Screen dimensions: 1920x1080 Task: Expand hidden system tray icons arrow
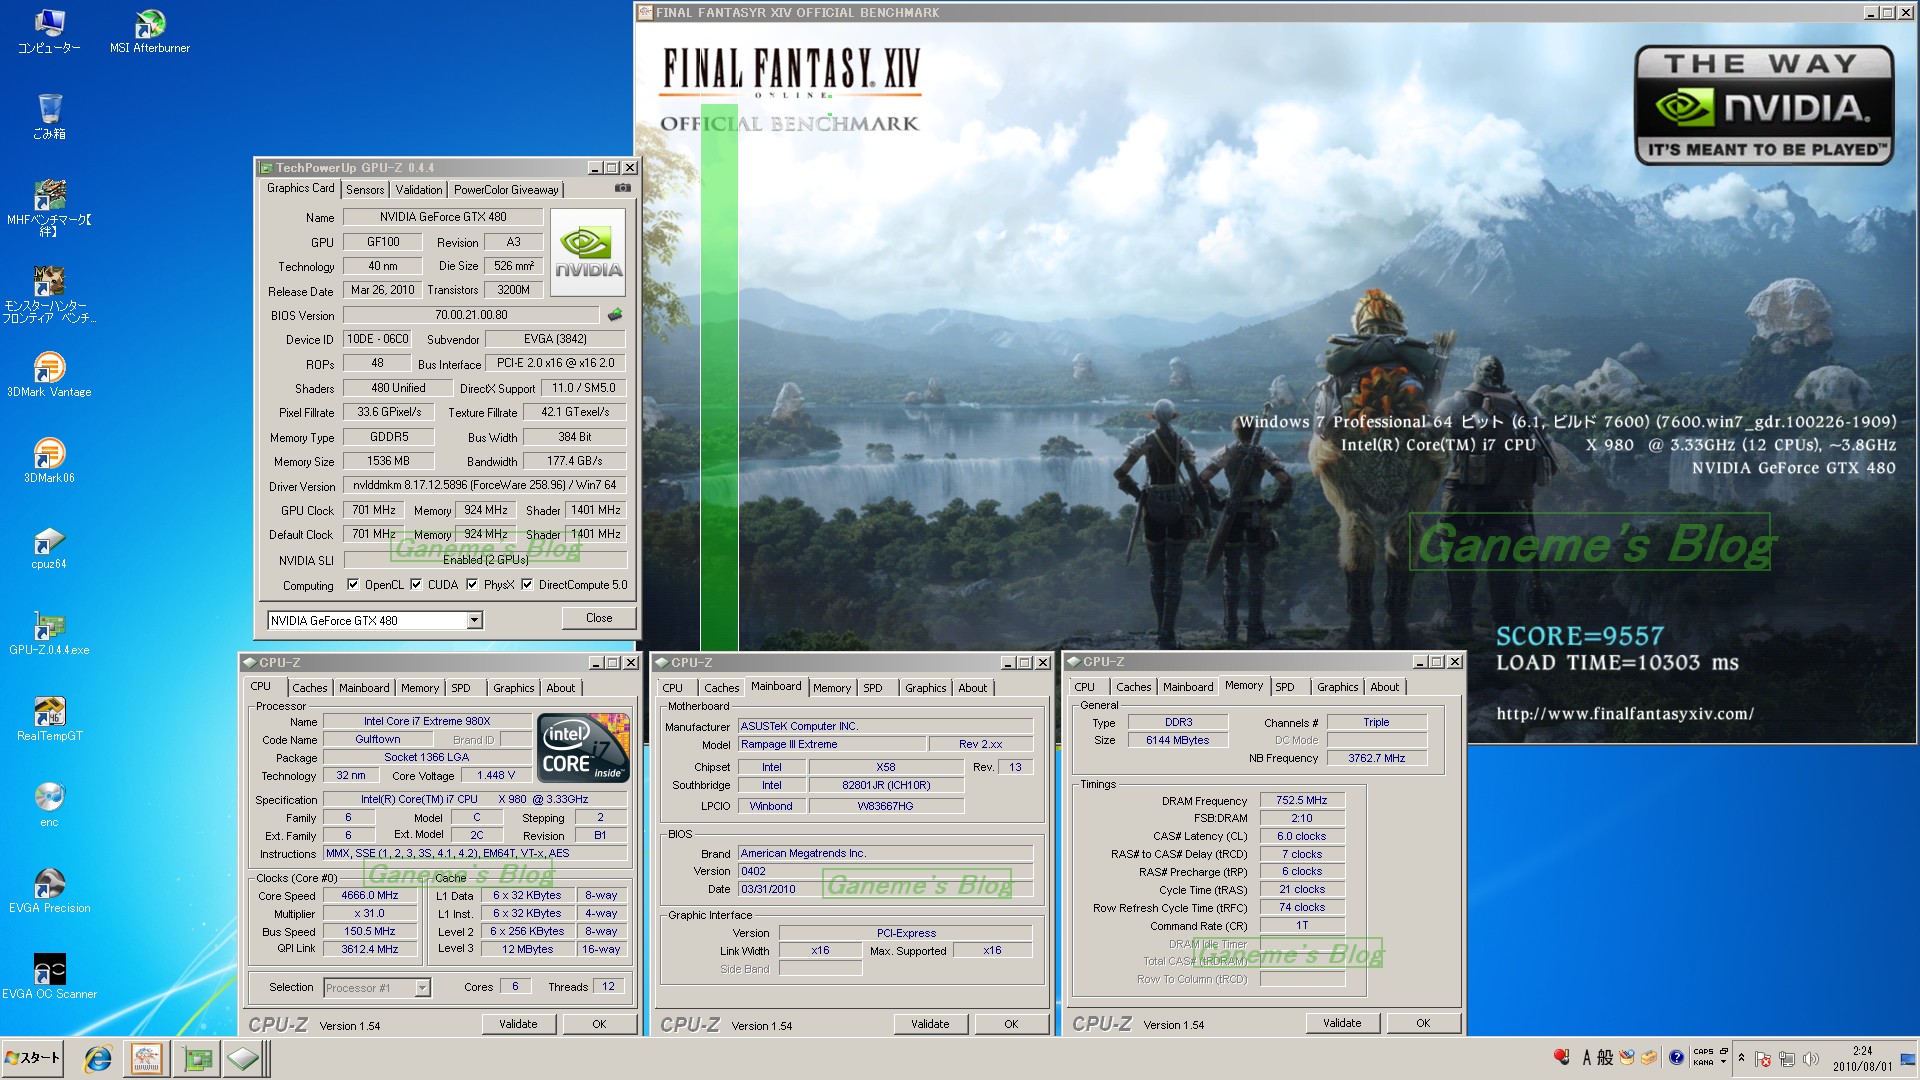point(1741,1058)
